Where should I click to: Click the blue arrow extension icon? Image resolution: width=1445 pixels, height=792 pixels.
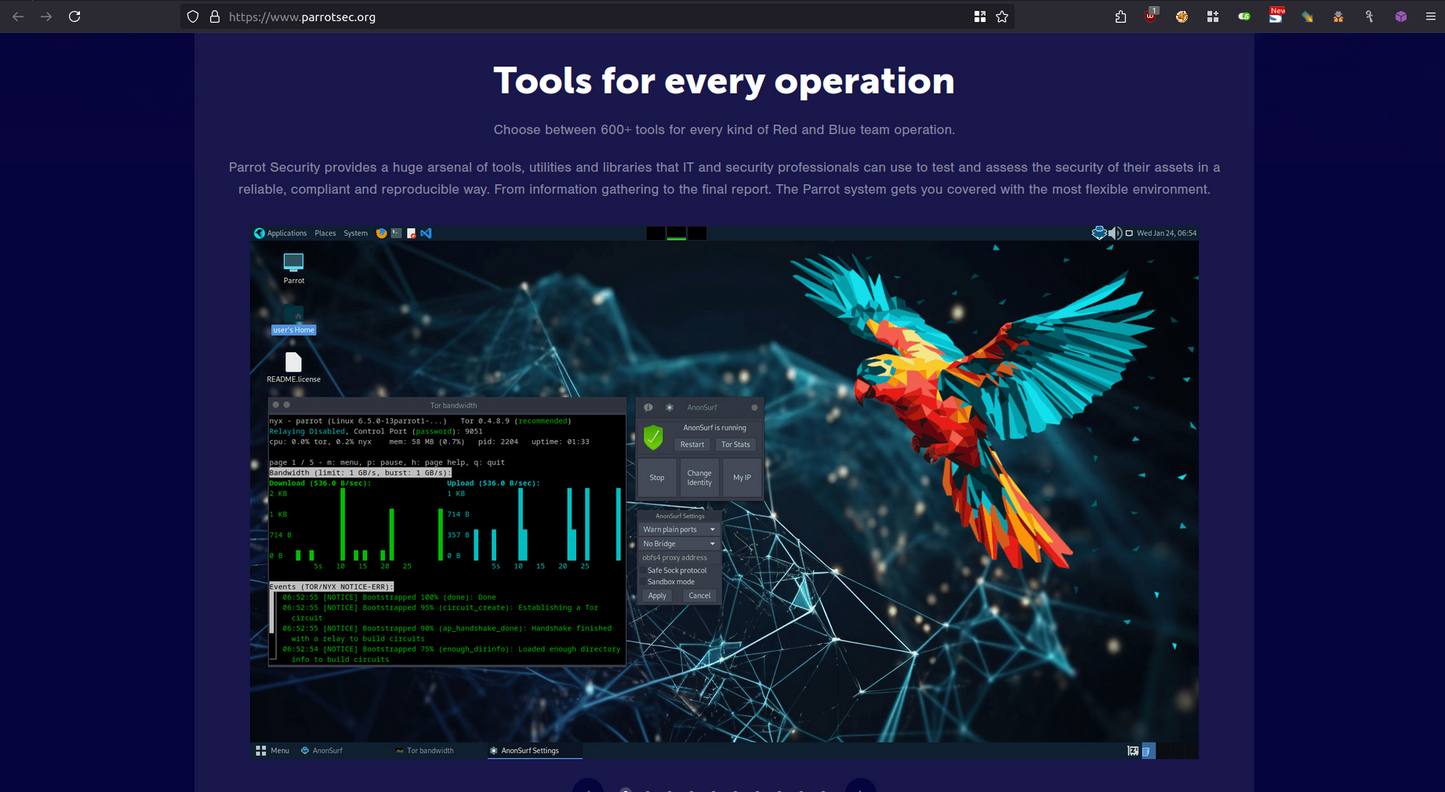(1307, 17)
